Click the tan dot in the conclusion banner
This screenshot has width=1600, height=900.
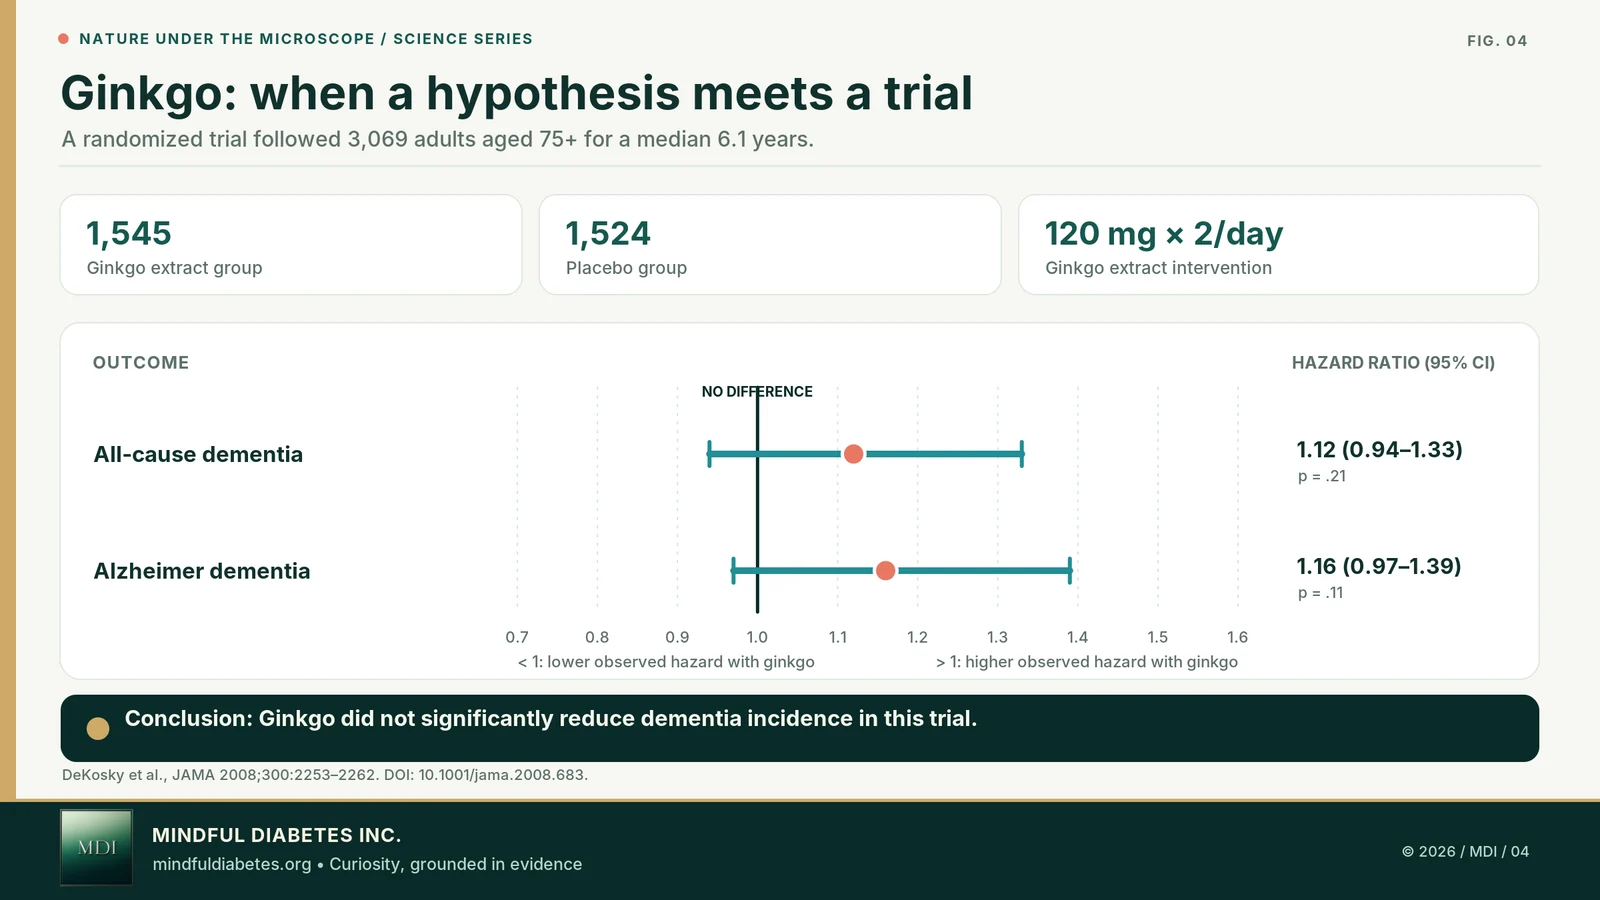(98, 728)
